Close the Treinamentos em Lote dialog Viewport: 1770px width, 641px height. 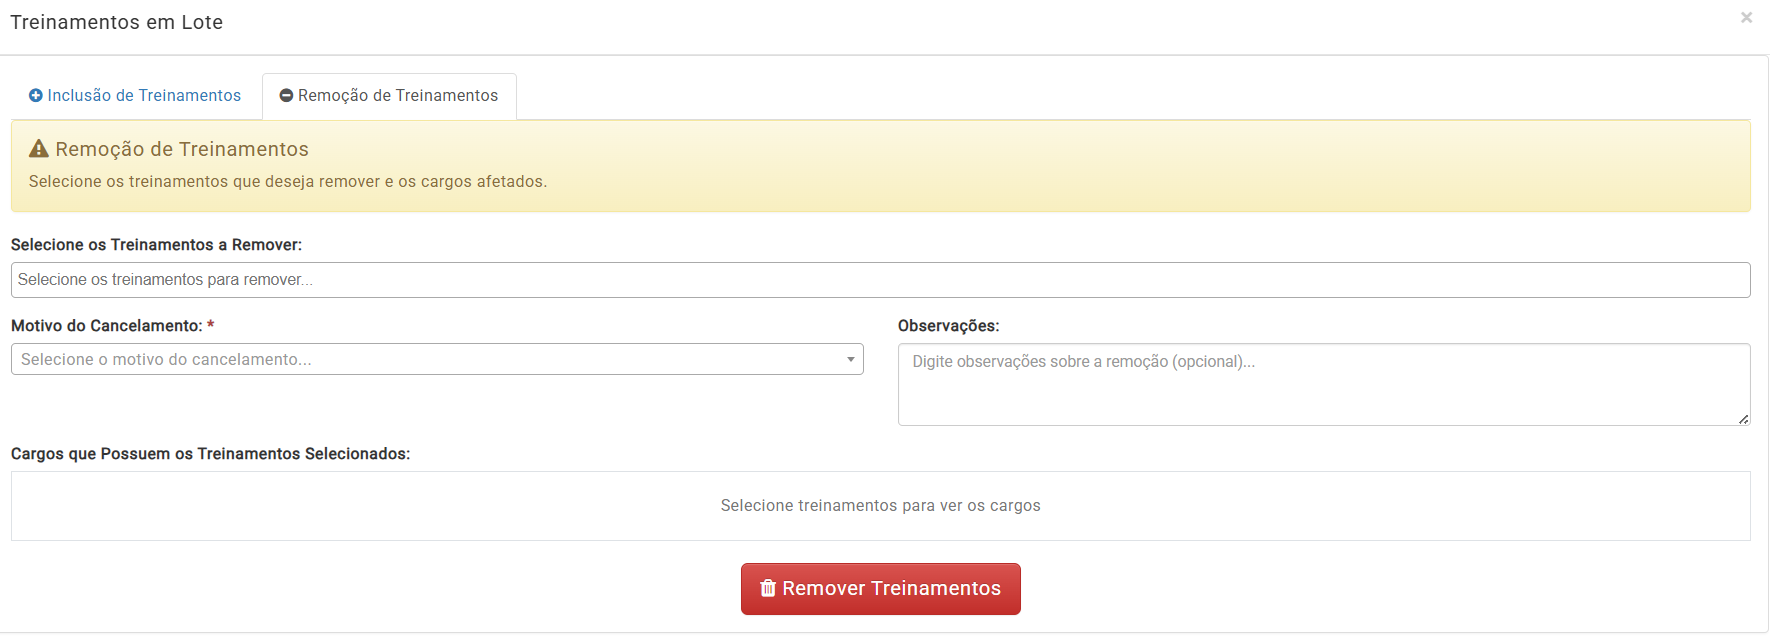[1746, 18]
